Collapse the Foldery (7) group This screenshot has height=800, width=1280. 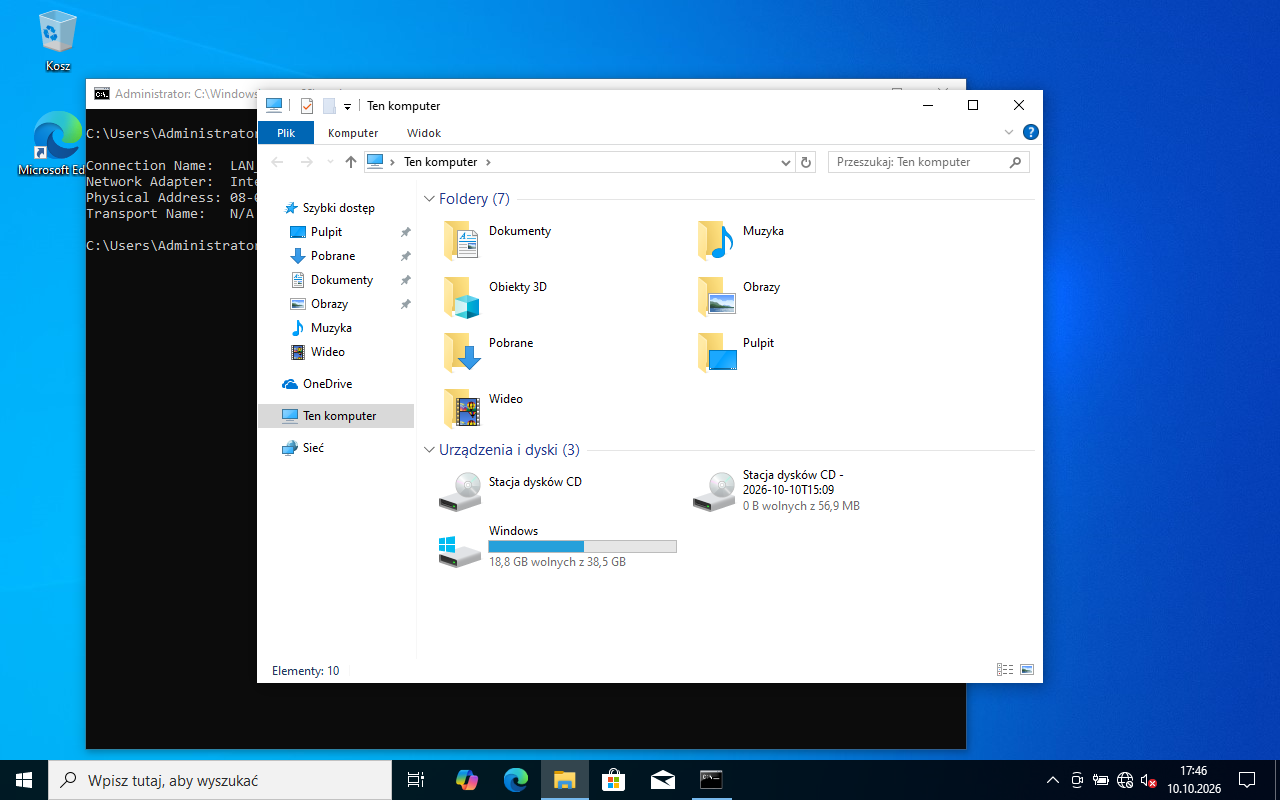[429, 199]
